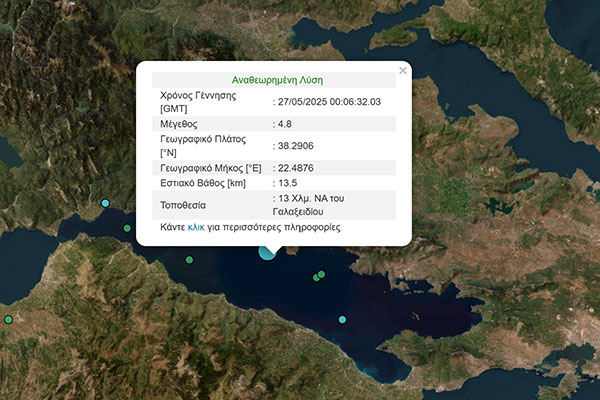
Task: Click the 'Τοποθεσία' row label
Action: [183, 204]
